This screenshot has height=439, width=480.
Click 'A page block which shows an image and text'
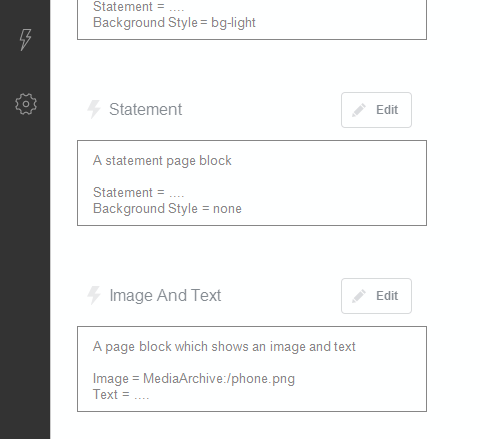(x=224, y=347)
